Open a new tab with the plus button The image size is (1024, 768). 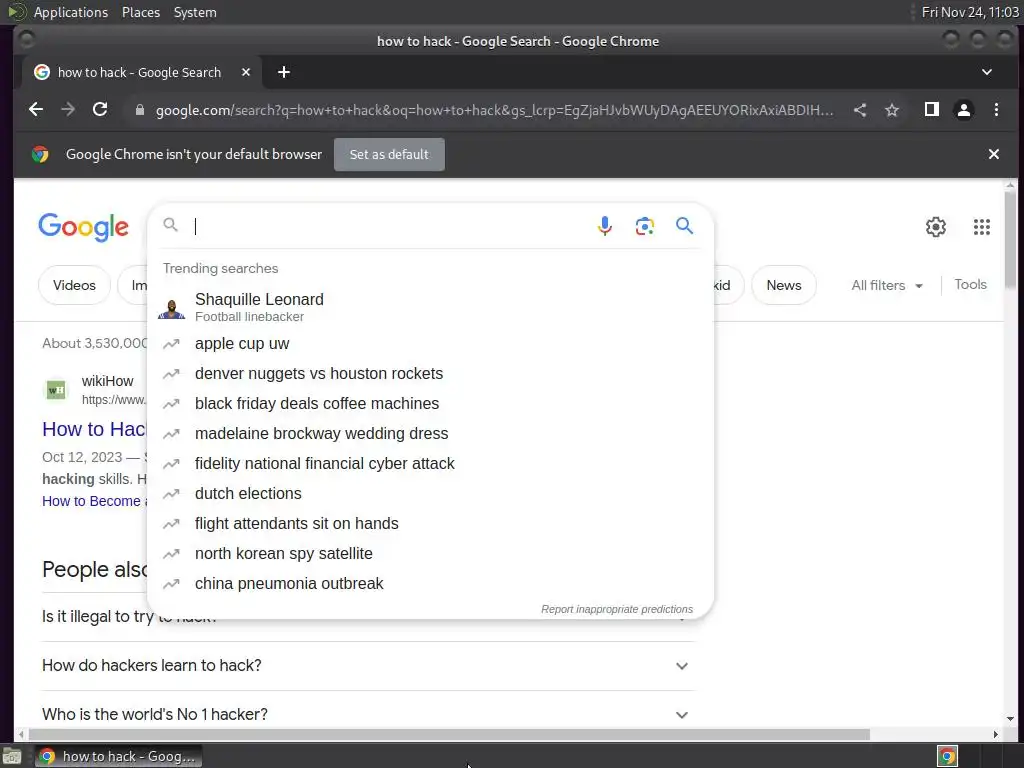point(283,72)
